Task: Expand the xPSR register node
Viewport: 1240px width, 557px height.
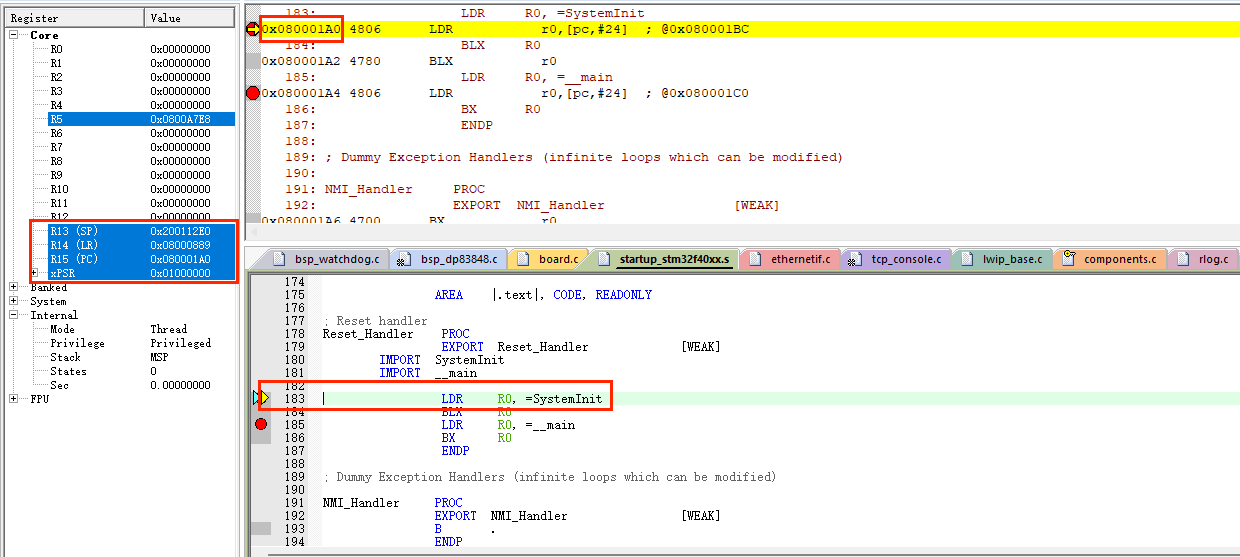Action: pyautogui.click(x=35, y=273)
